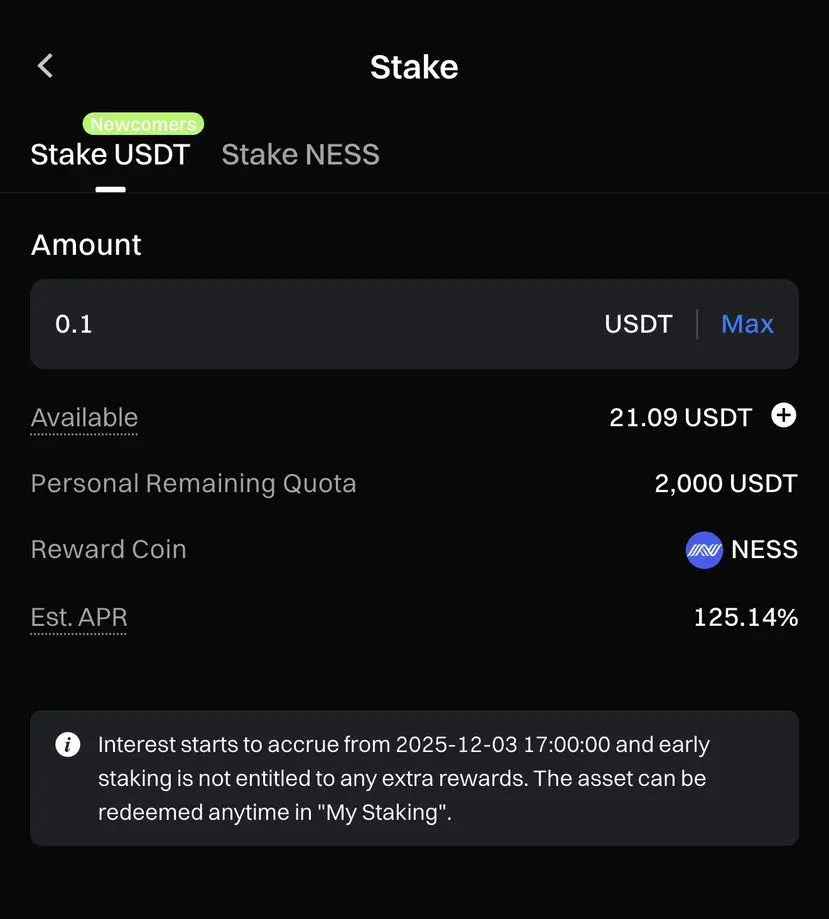
Task: Tap the NESS reward coin name
Action: coord(764,550)
